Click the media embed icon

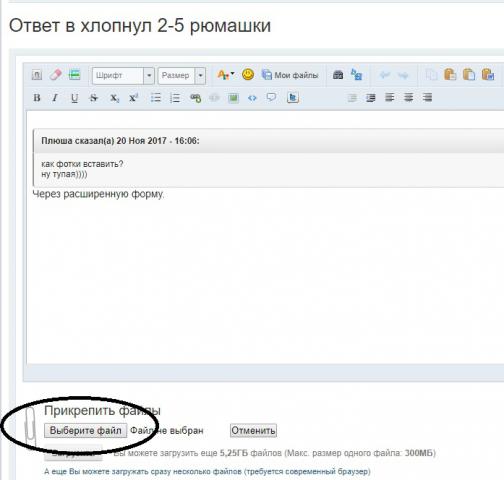tap(293, 98)
